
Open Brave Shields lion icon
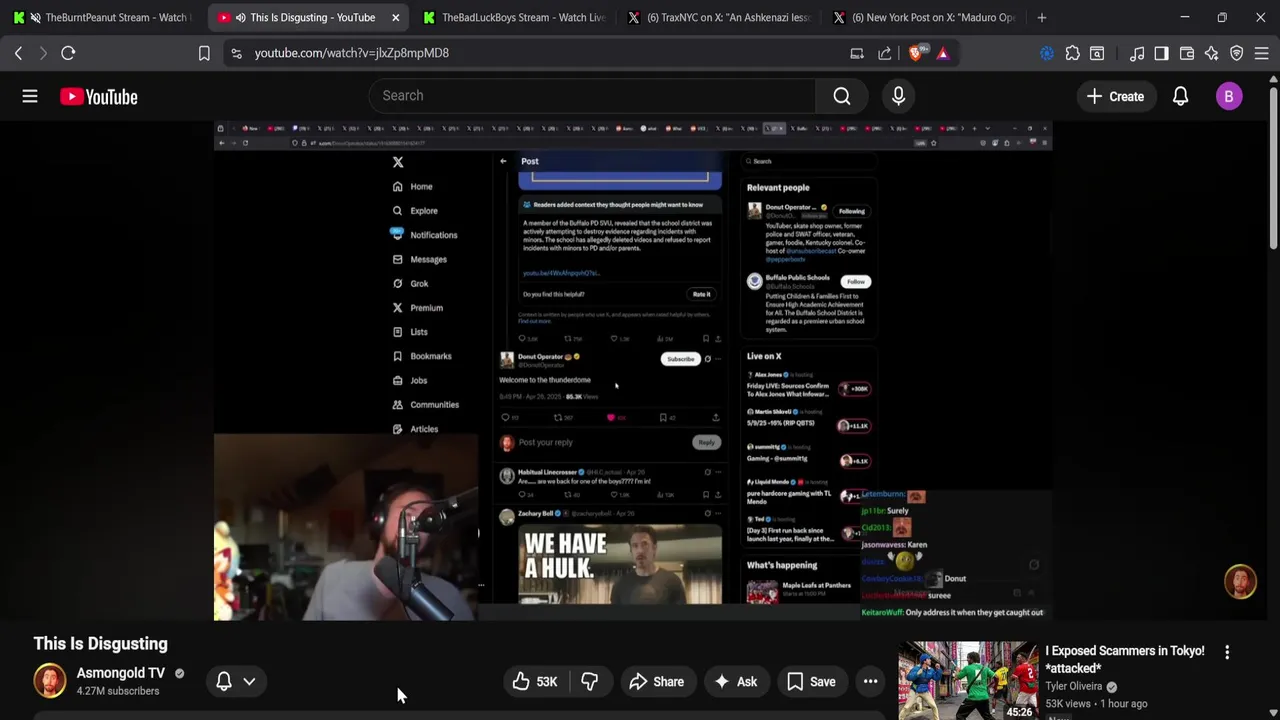coord(915,53)
